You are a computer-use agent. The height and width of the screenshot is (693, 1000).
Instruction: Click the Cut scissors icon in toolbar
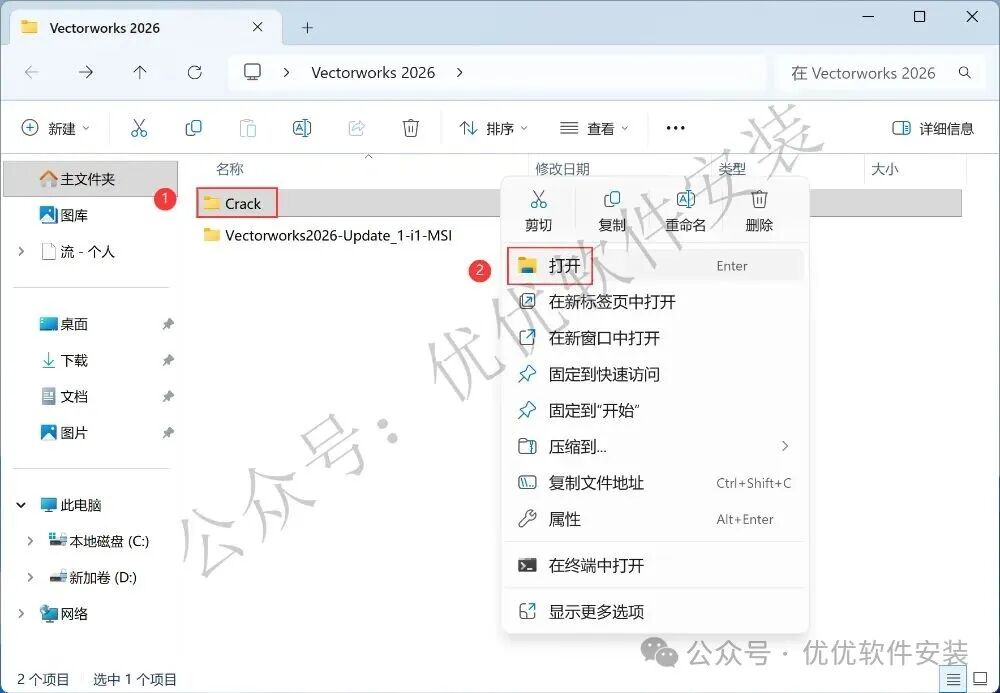[138, 128]
